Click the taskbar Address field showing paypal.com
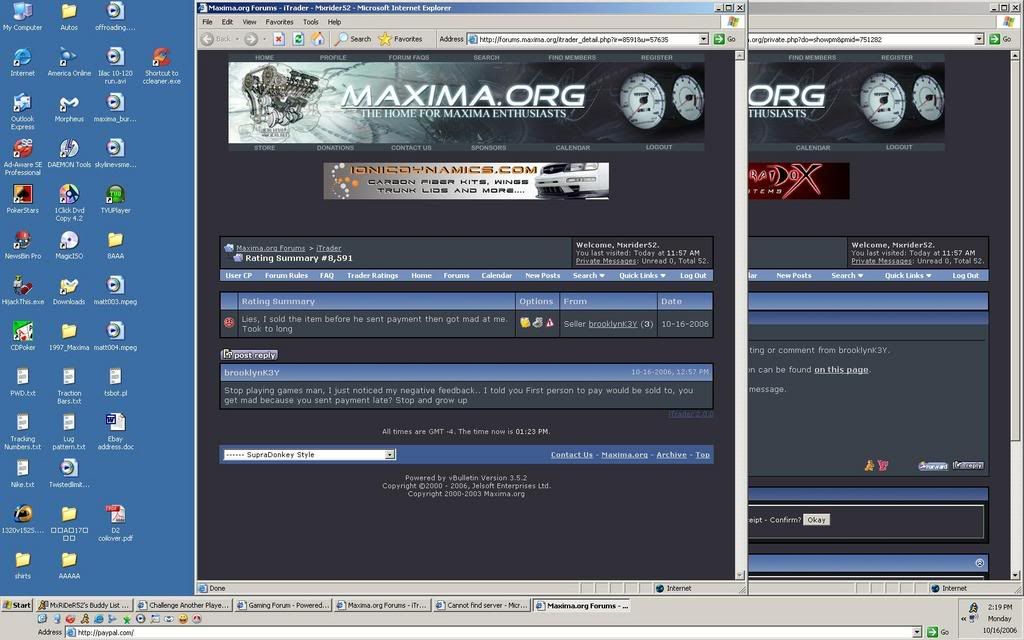Image resolution: width=1024 pixels, height=640 pixels. (x=489, y=632)
